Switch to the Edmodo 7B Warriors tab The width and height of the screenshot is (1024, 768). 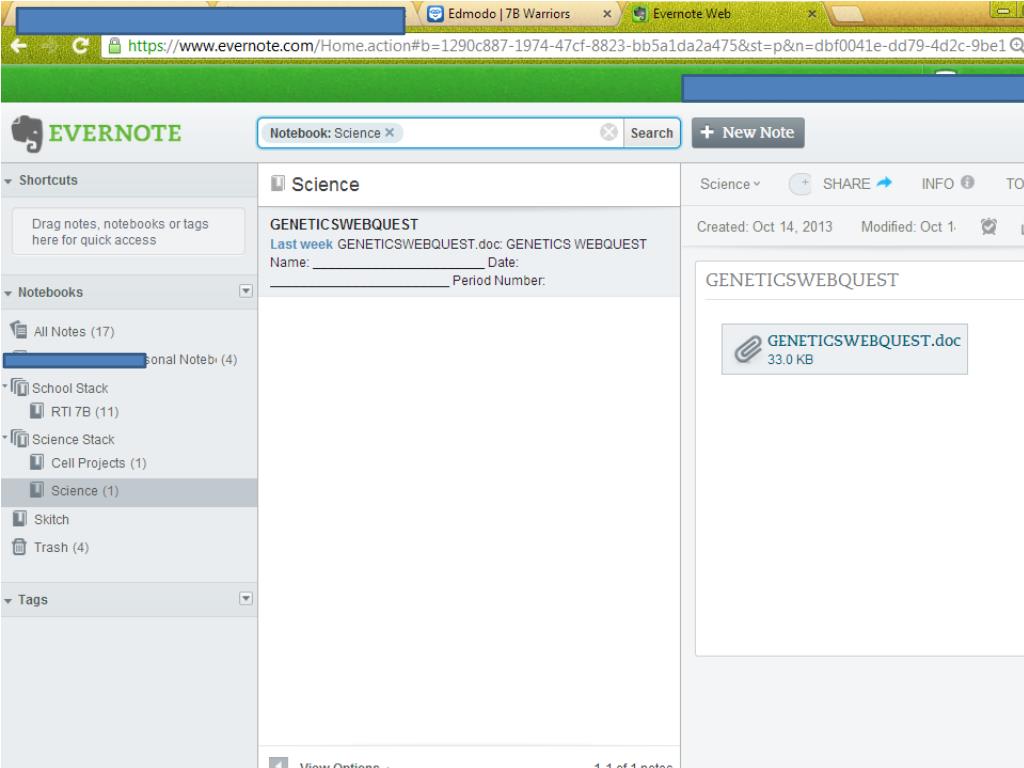coord(519,14)
